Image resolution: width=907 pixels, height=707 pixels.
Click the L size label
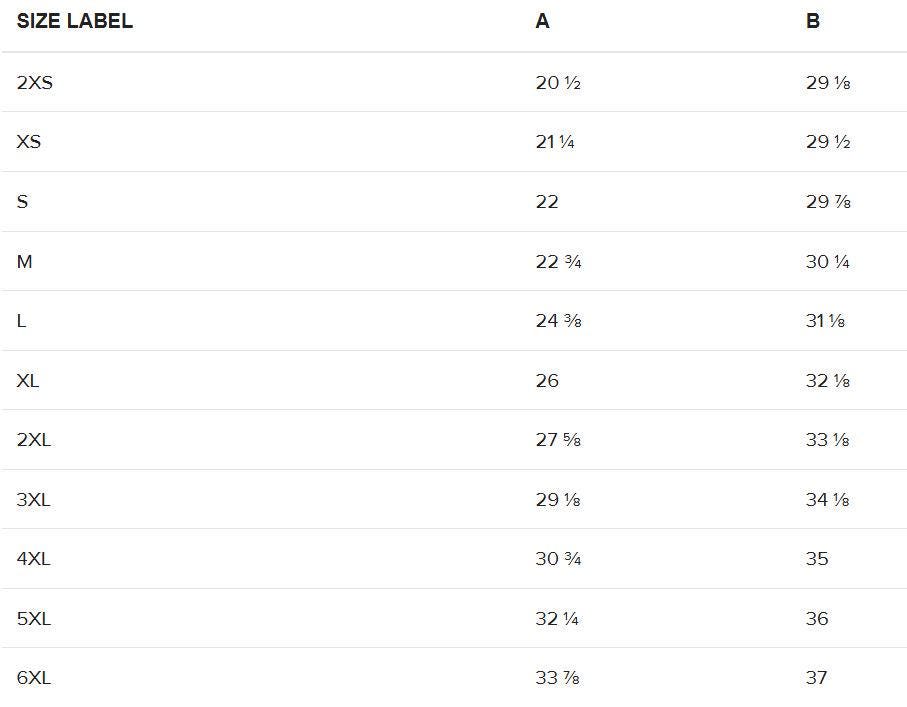coord(21,321)
